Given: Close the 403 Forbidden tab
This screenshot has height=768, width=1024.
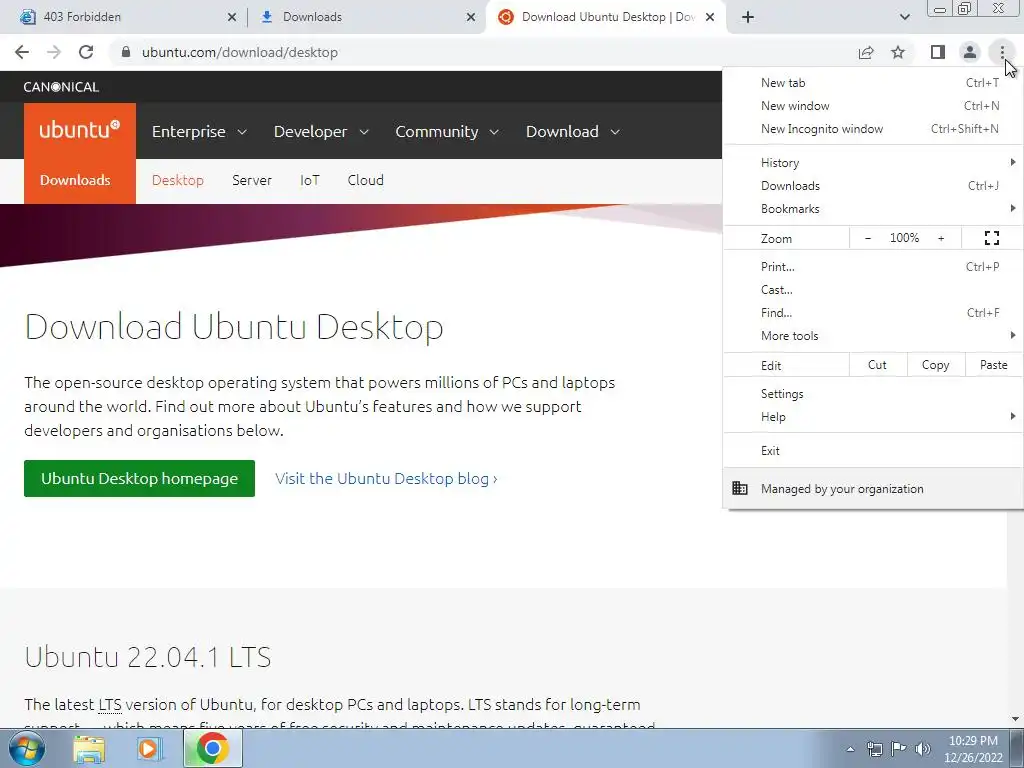Looking at the screenshot, I should tap(232, 17).
